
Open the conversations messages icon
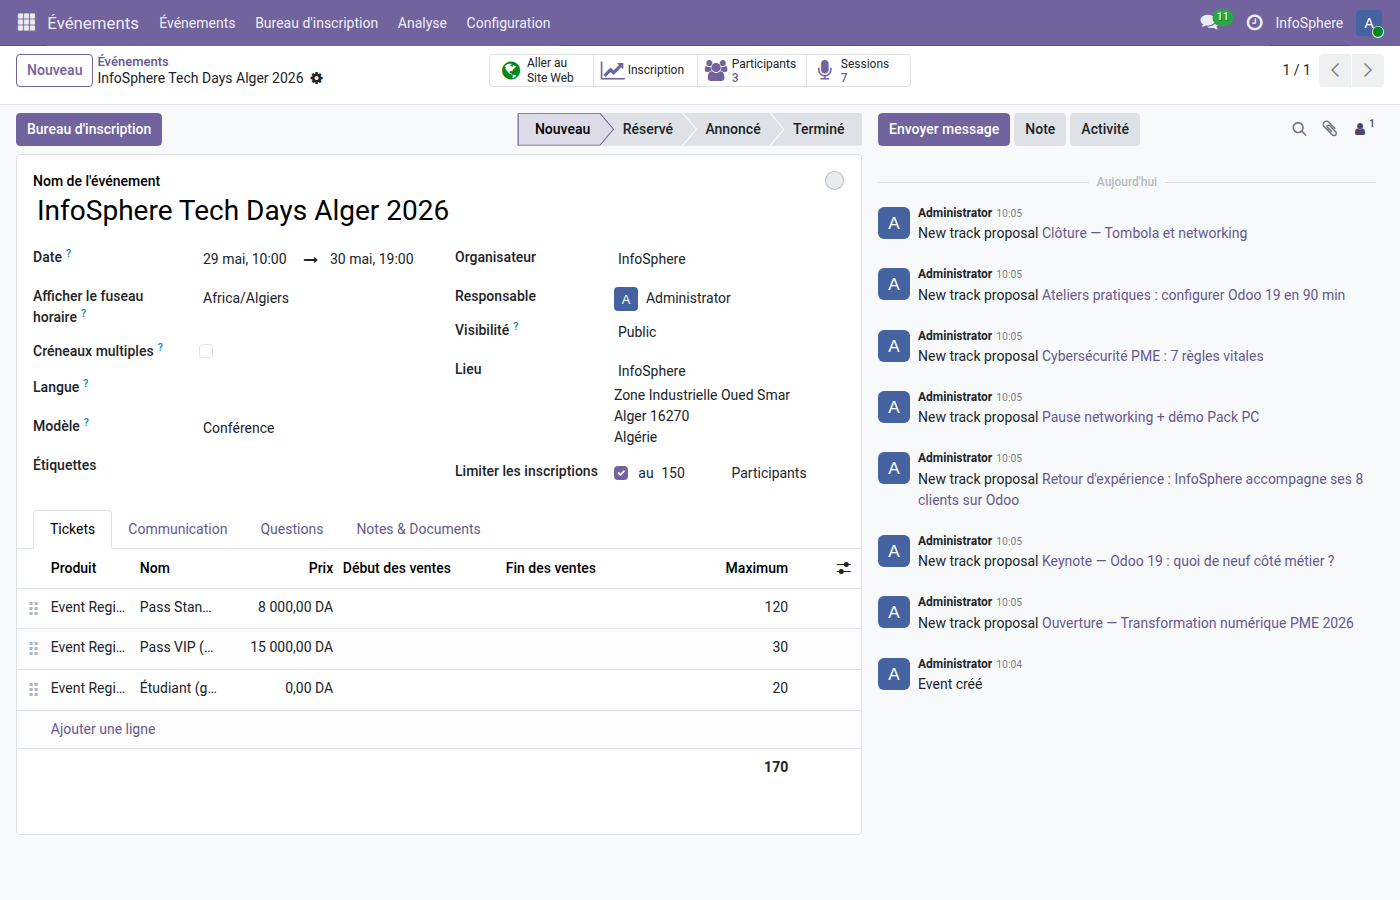coord(1210,22)
